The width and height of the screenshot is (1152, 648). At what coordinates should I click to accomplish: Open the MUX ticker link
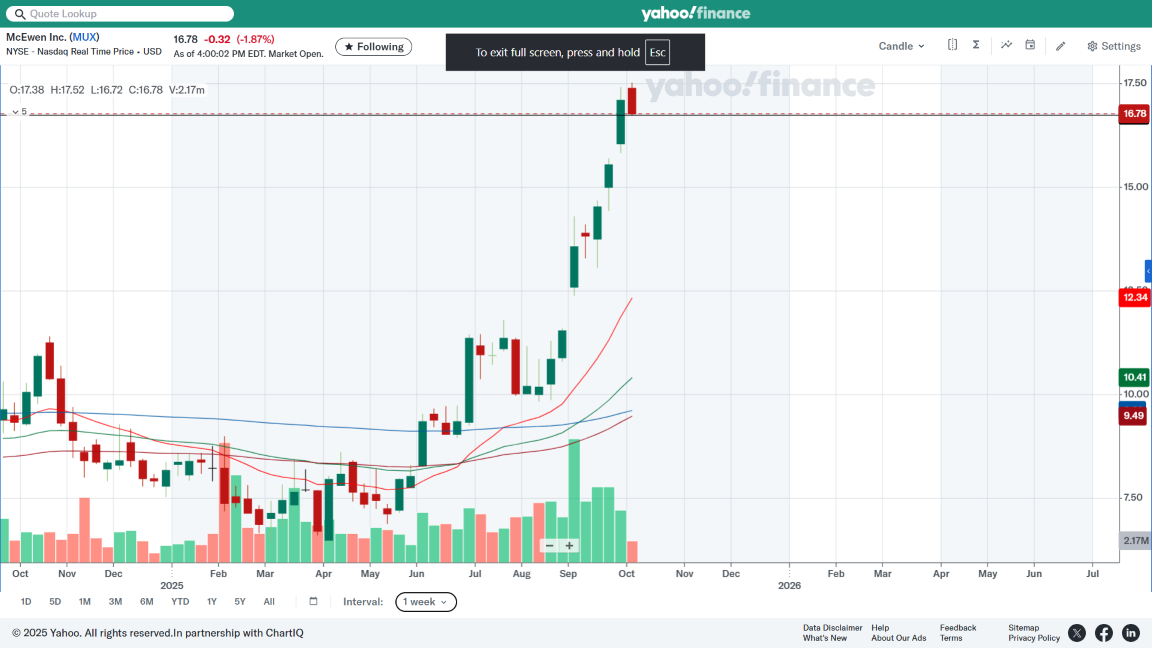(84, 37)
